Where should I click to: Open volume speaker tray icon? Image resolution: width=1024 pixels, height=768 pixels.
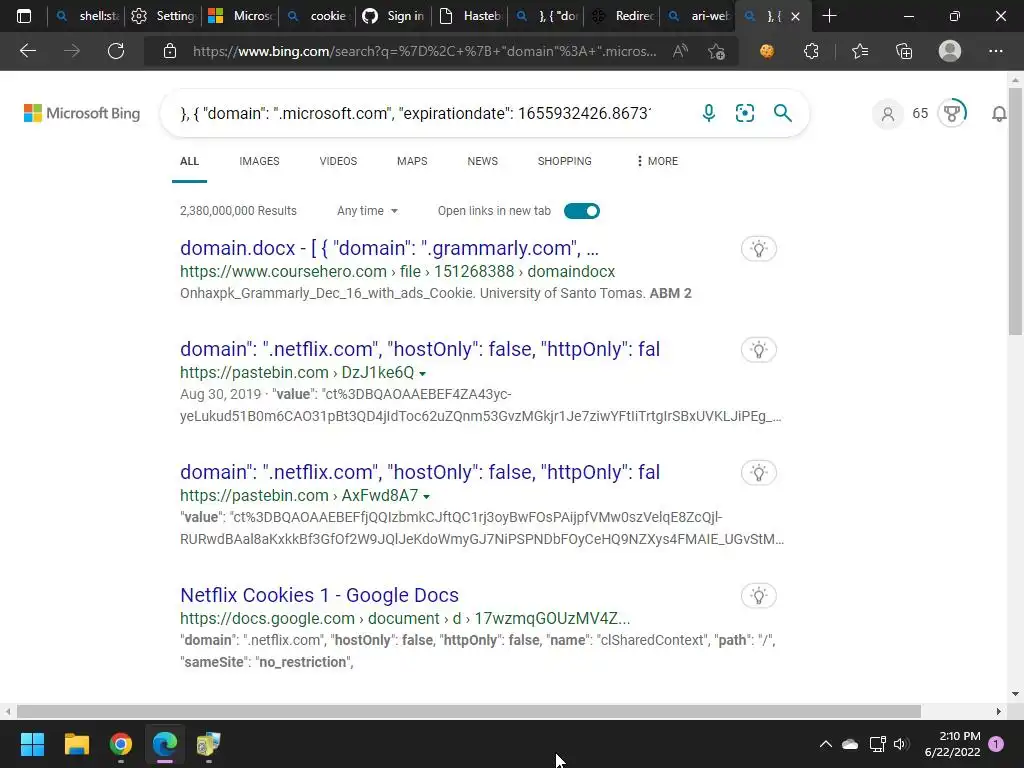901,744
